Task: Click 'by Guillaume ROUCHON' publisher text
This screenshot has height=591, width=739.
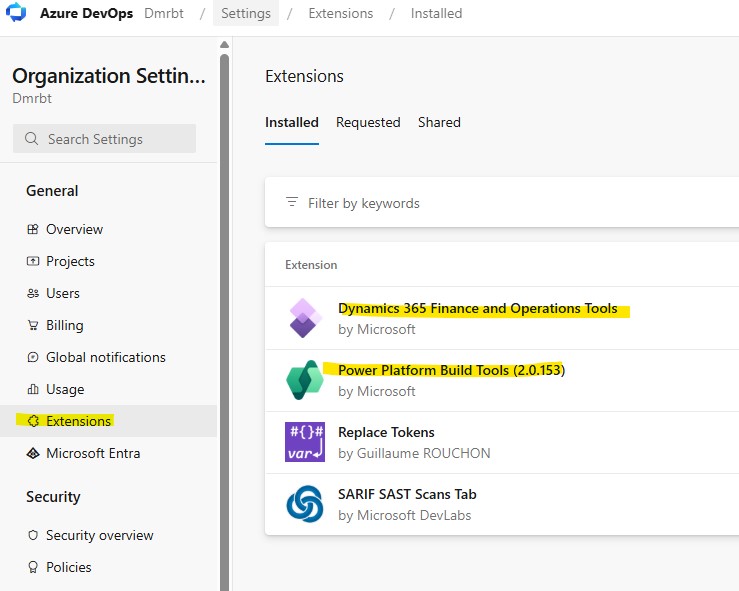Action: click(414, 453)
